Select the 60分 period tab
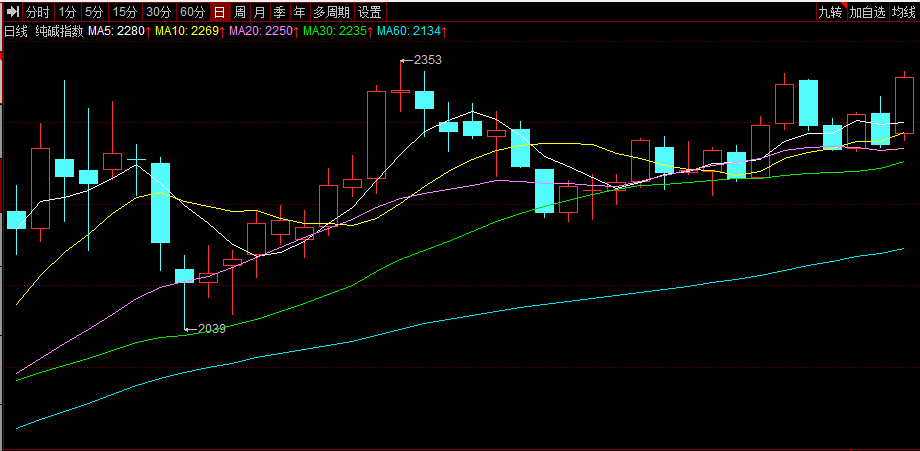Image resolution: width=920 pixels, height=451 pixels. pos(193,12)
